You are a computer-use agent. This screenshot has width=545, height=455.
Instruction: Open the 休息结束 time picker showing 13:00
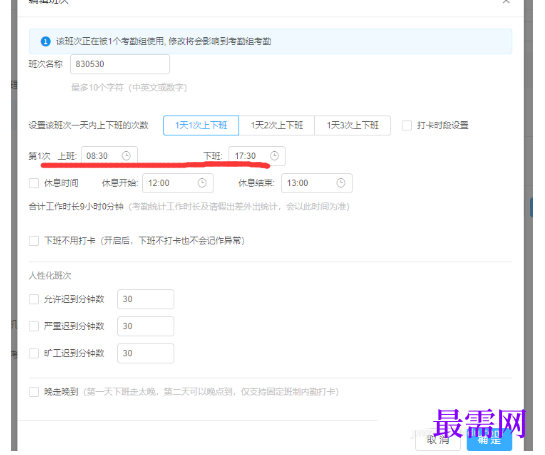click(317, 183)
